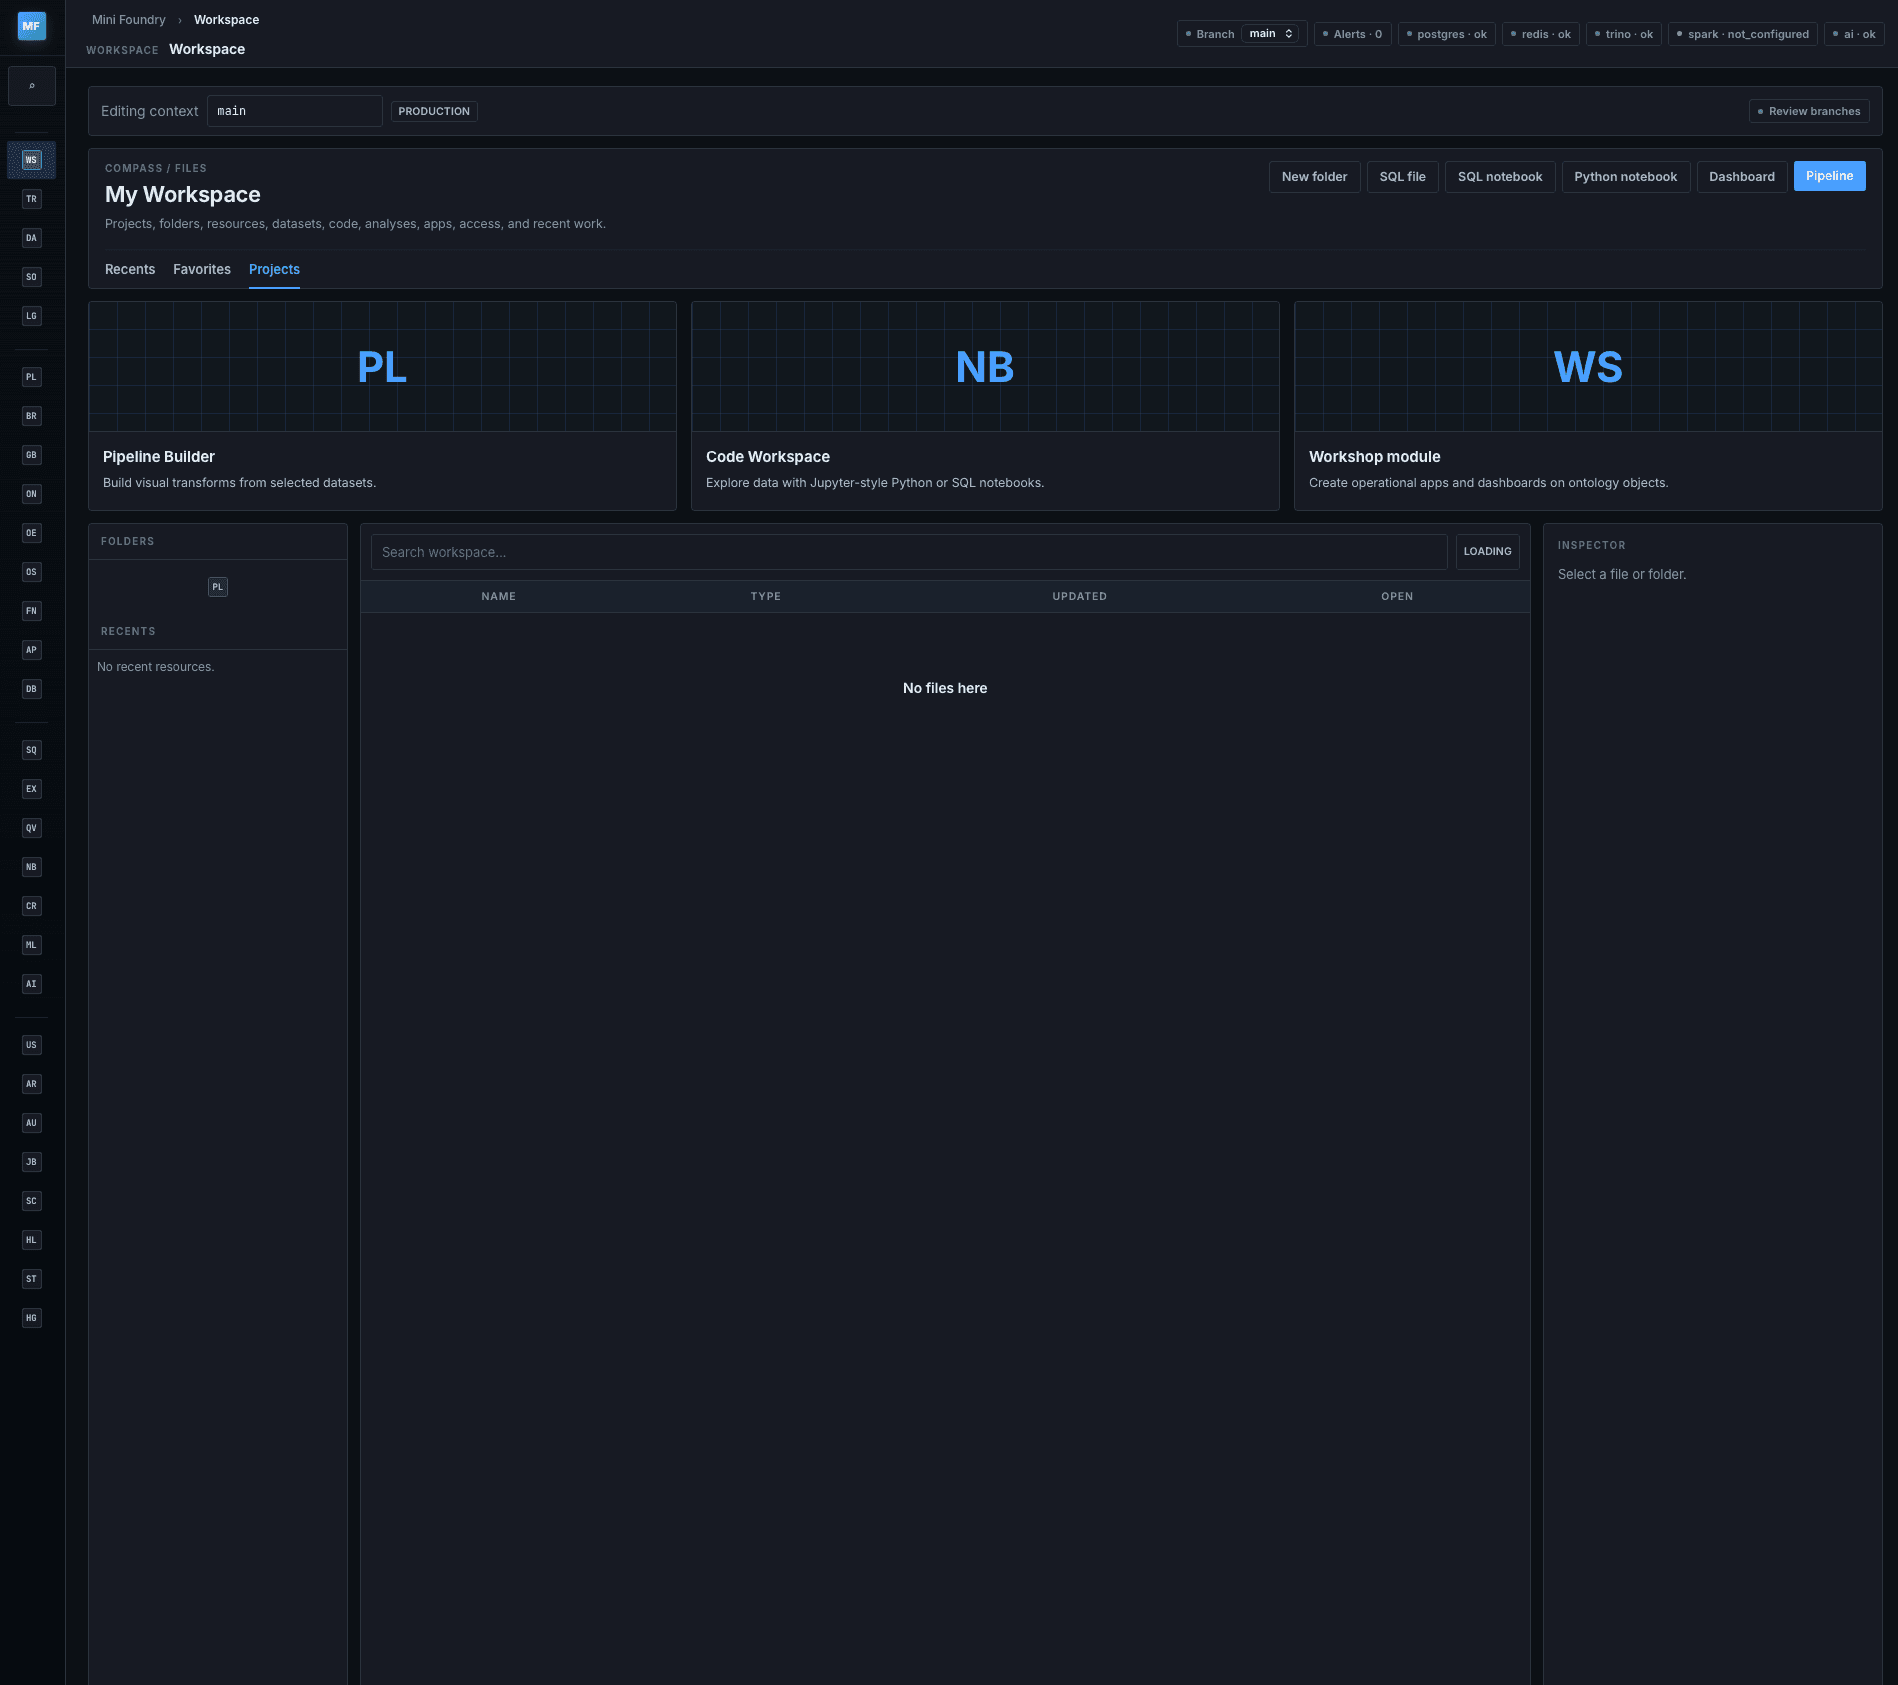Switch to the Projects tab
This screenshot has height=1685, width=1898.
tap(274, 269)
